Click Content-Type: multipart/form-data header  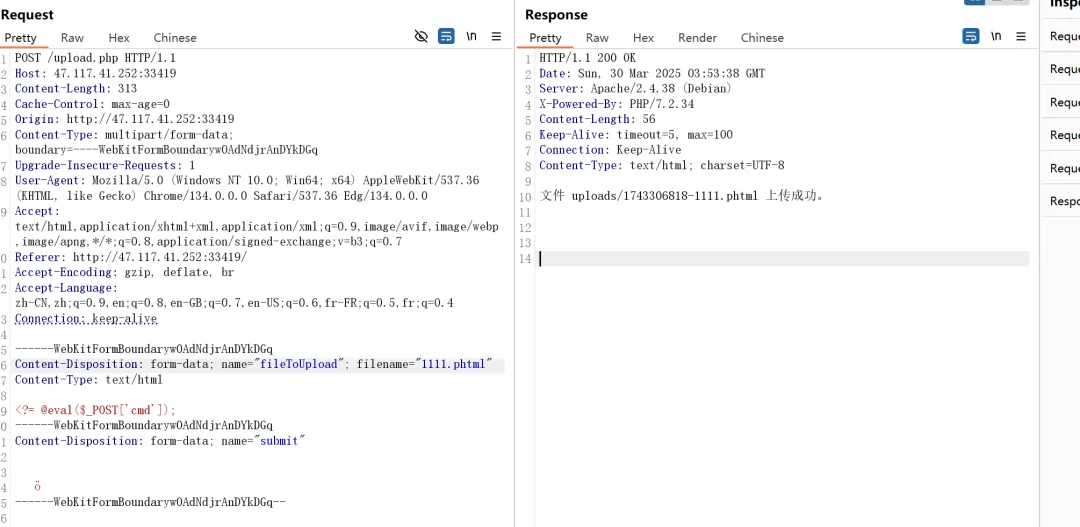[124, 134]
